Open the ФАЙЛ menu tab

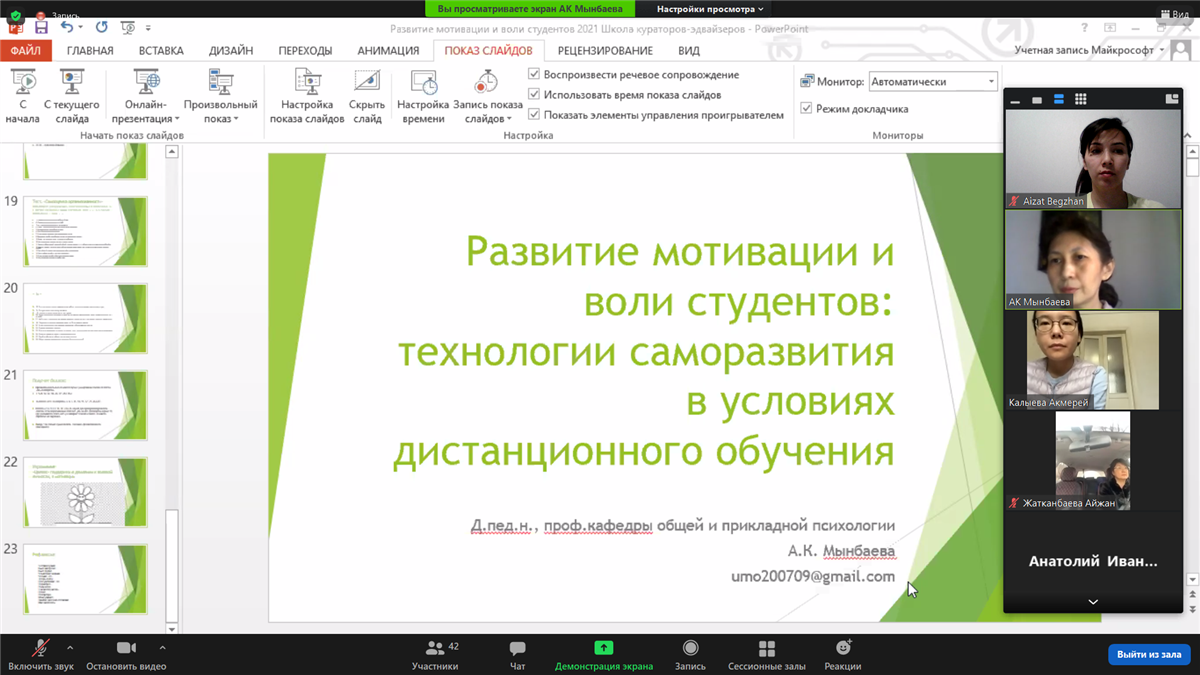point(26,51)
